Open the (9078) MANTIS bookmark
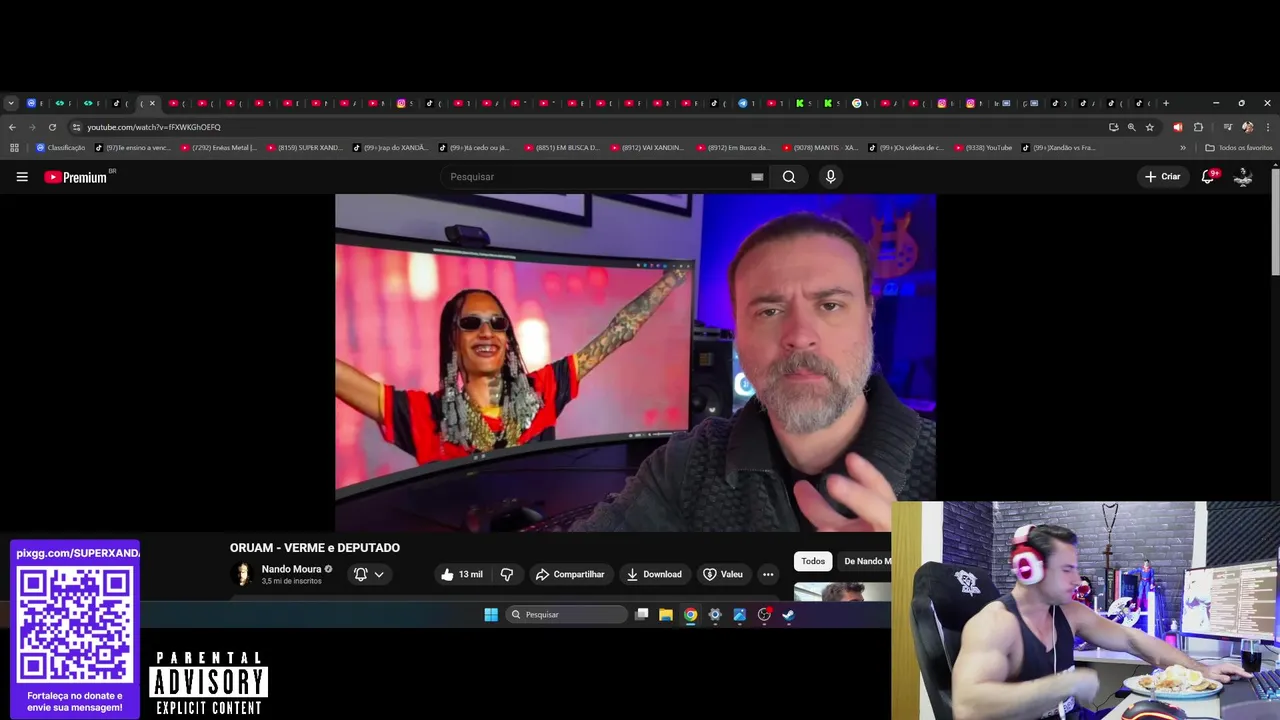Image resolution: width=1280 pixels, height=720 pixels. coord(821,148)
